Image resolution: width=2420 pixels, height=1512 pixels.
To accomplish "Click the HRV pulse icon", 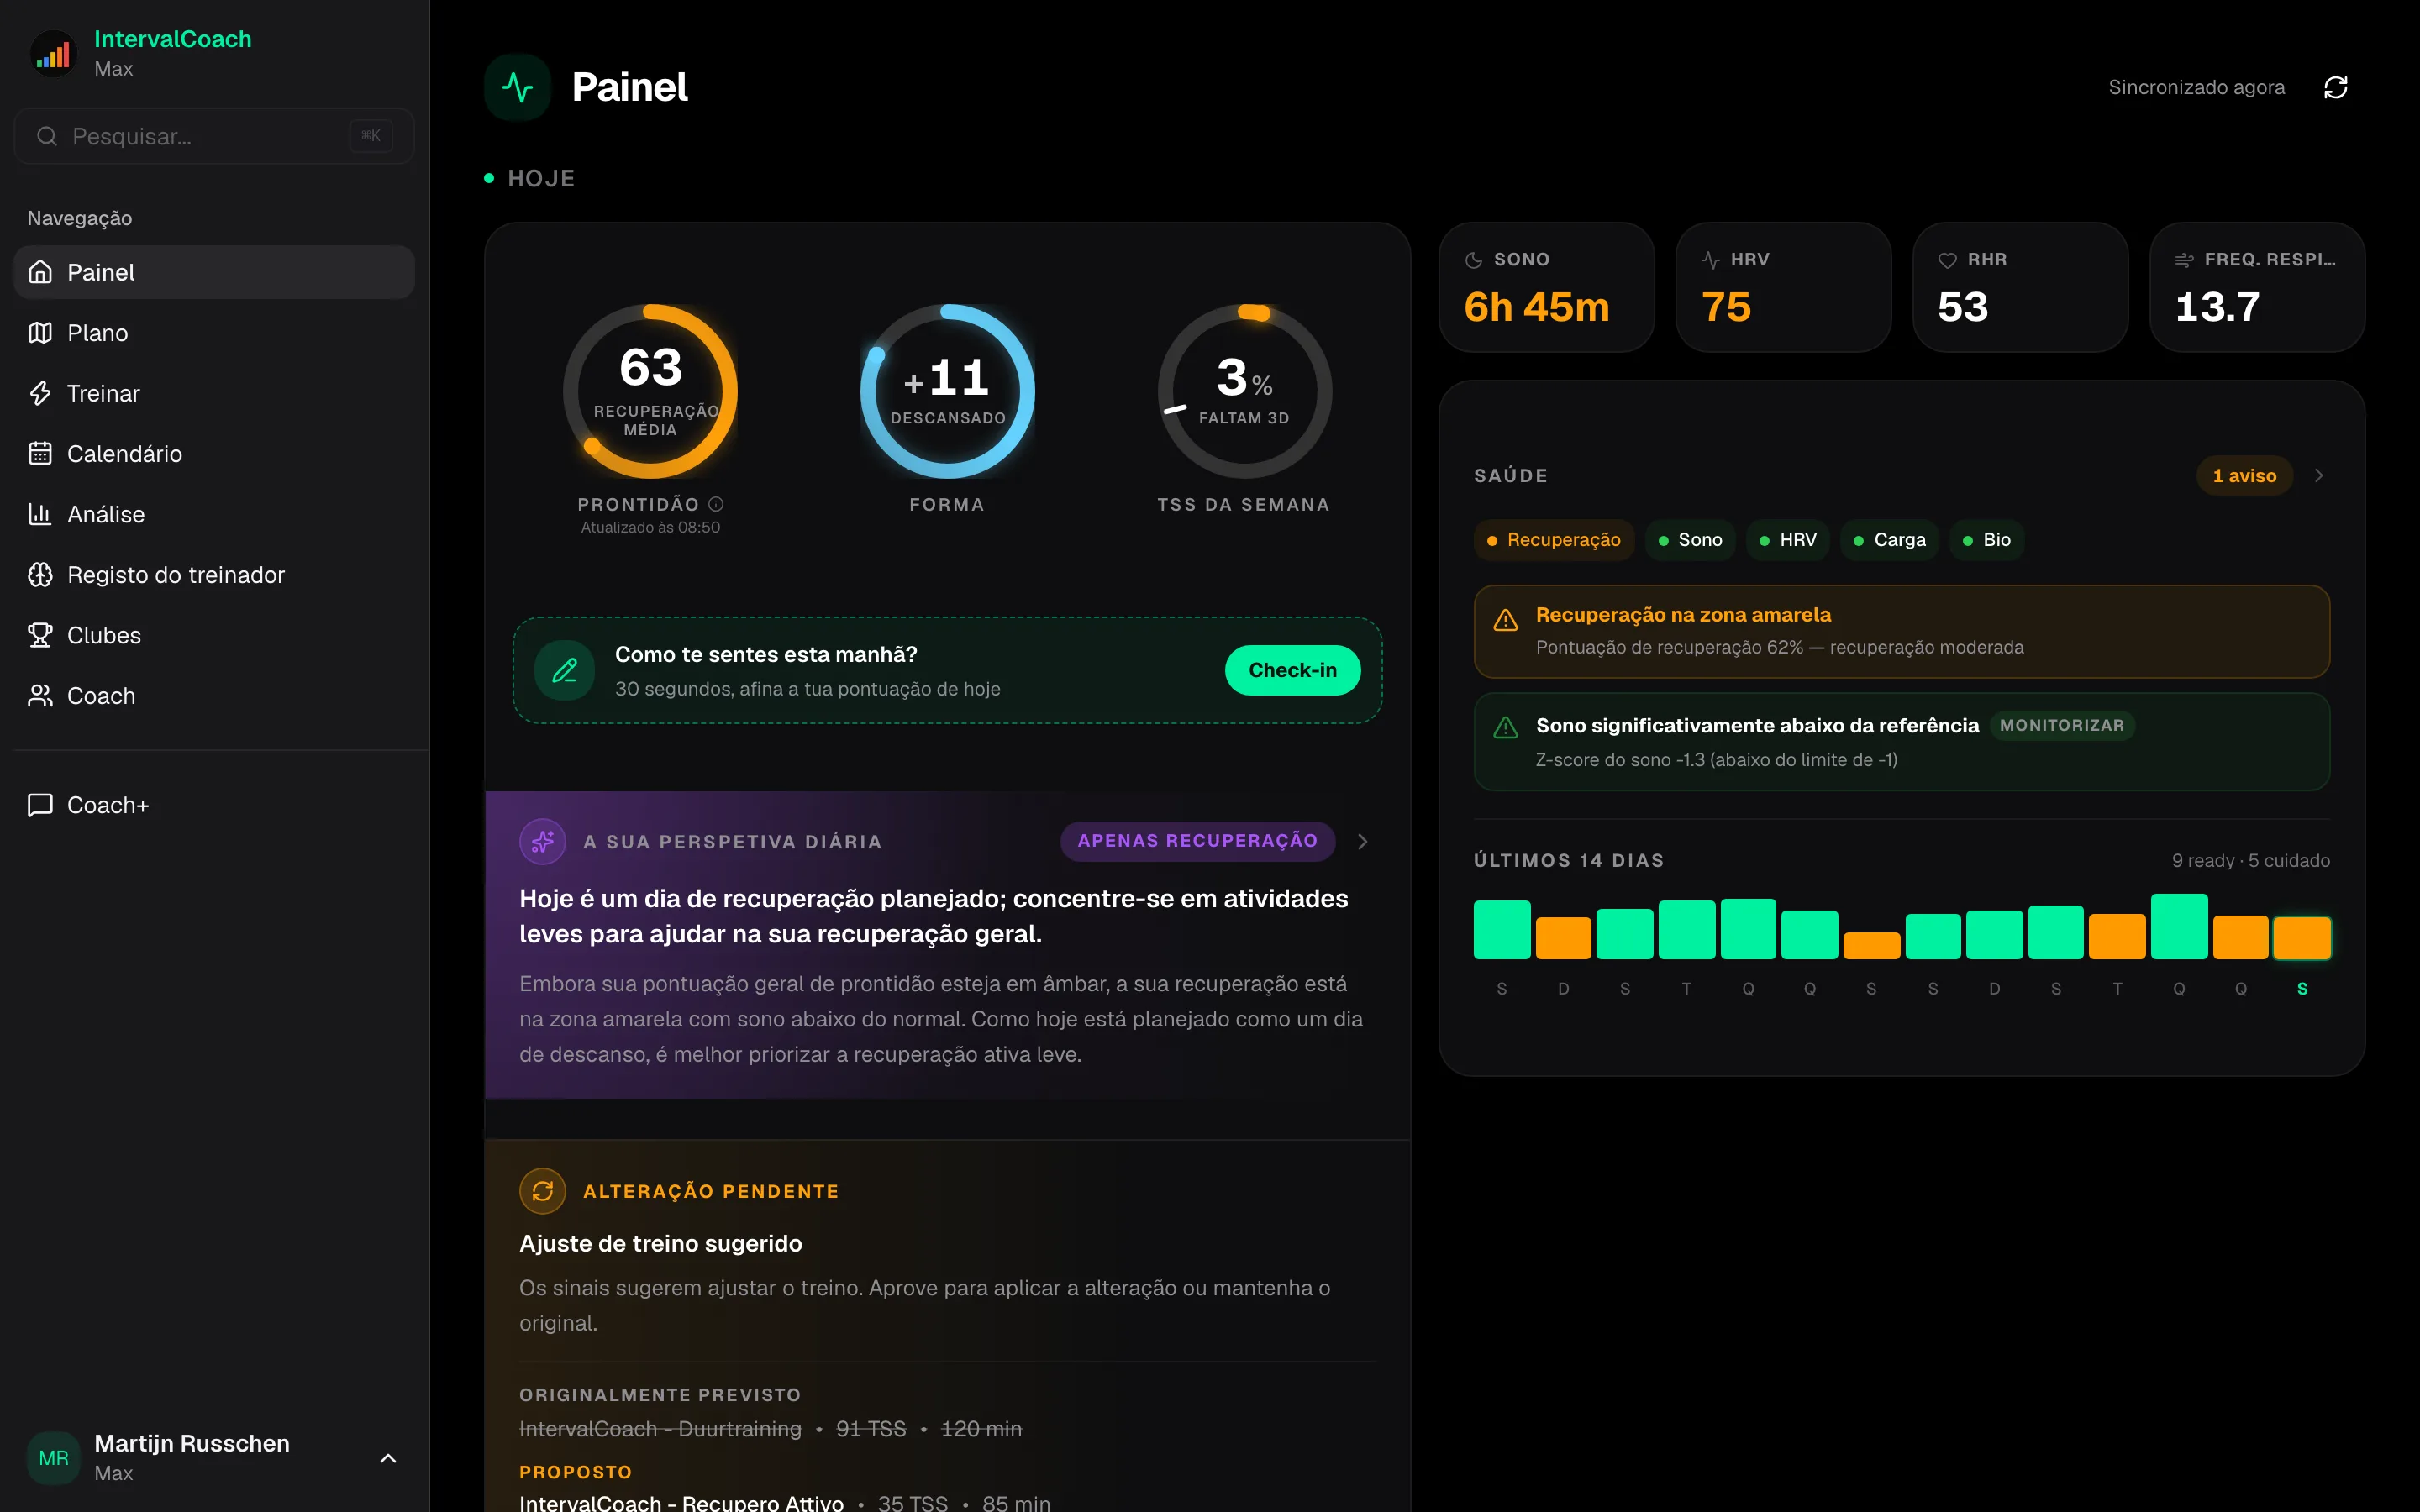I will 1711,260.
